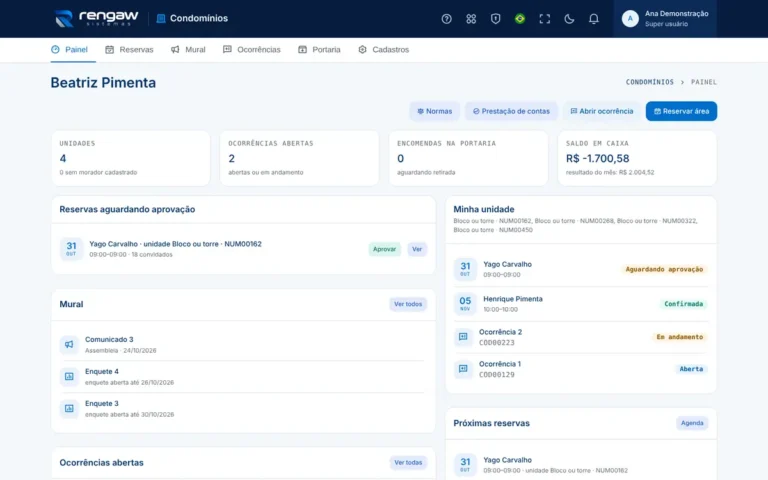Click the Comunicado 3 megaphone icon
The image size is (768, 480).
pos(69,344)
